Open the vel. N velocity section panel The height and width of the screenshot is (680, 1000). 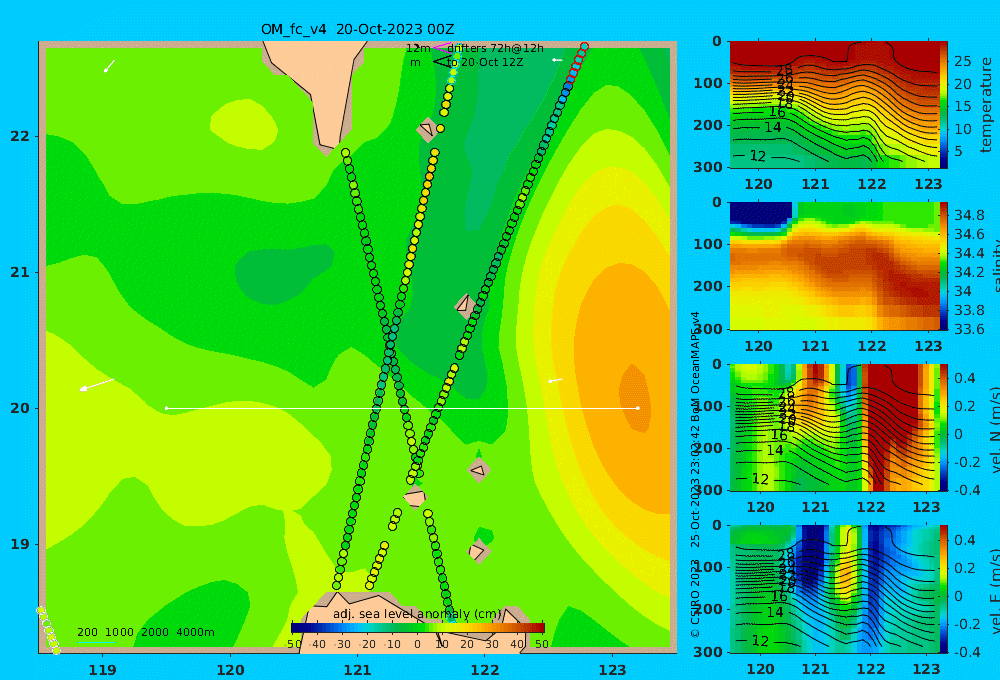[835, 427]
